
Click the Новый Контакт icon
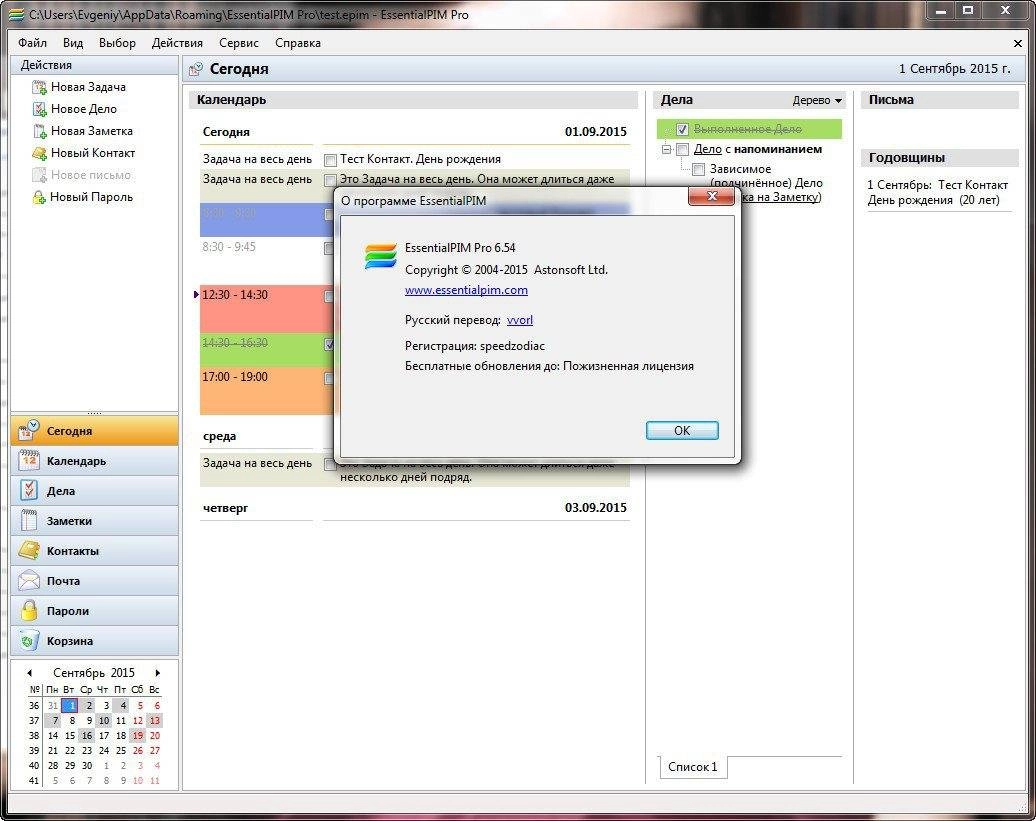pos(39,153)
